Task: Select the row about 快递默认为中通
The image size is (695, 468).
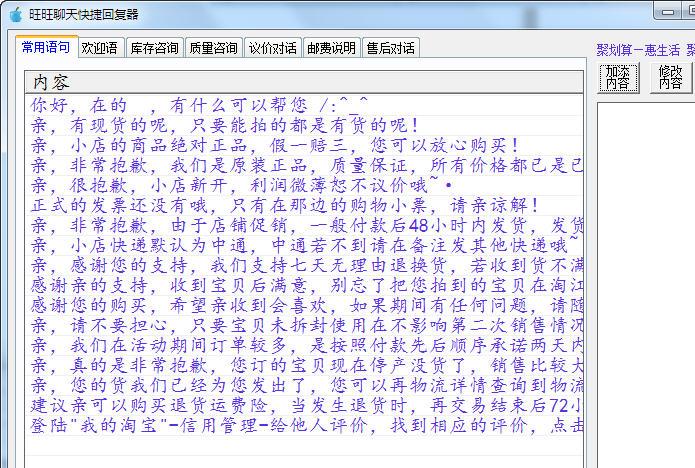Action: (x=300, y=245)
